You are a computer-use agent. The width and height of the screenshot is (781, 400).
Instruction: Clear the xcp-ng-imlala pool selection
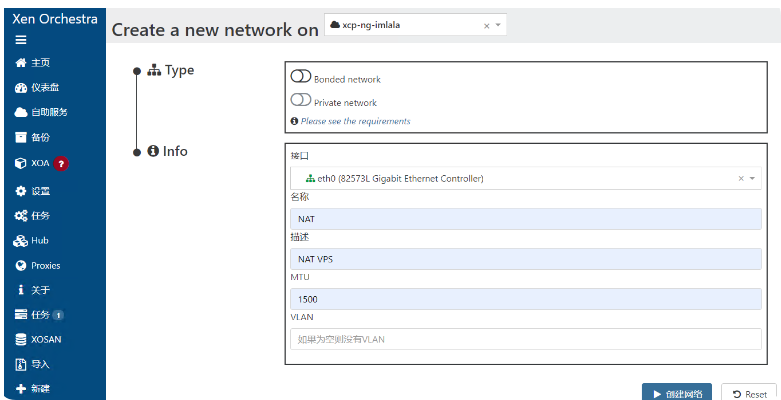click(x=487, y=26)
